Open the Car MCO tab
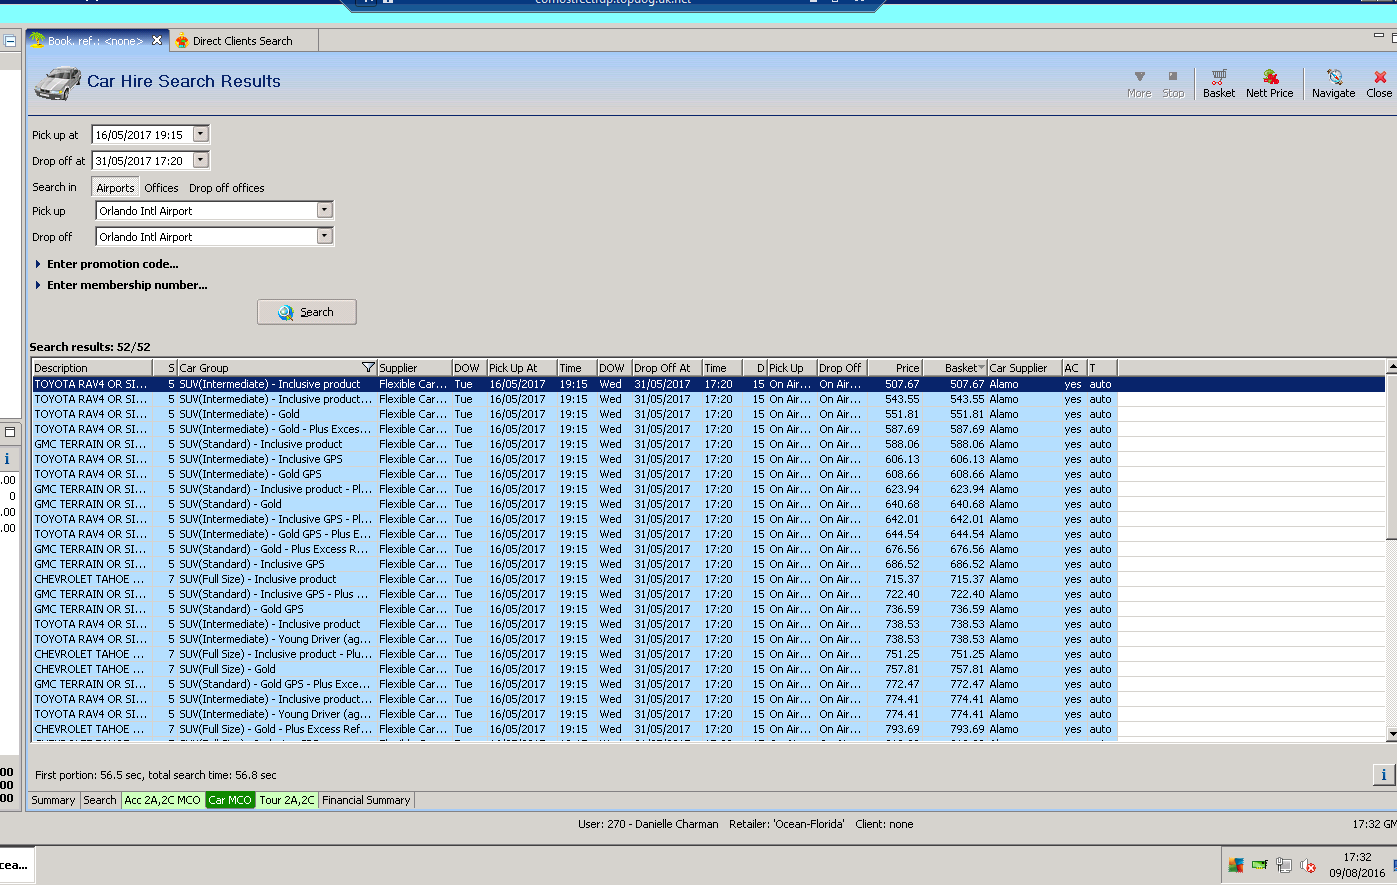The width and height of the screenshot is (1397, 885). [x=230, y=800]
